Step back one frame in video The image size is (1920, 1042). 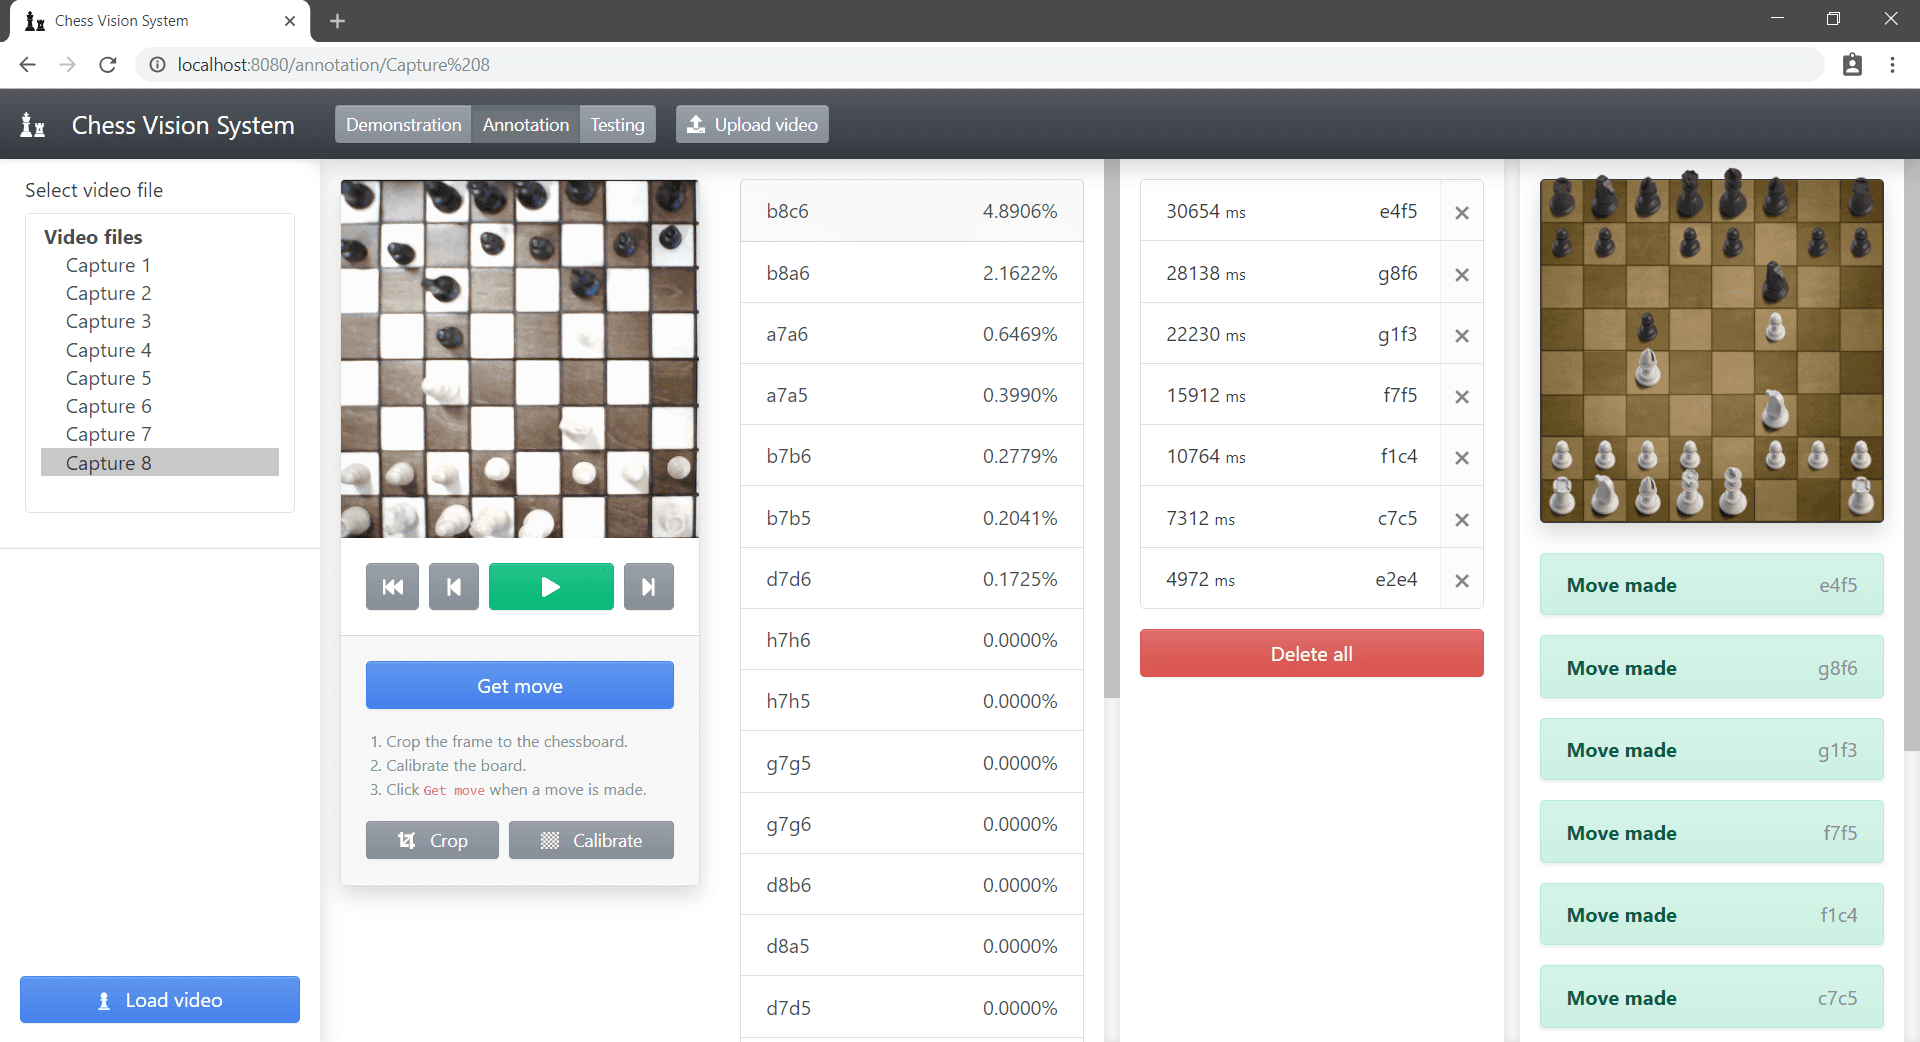point(454,587)
